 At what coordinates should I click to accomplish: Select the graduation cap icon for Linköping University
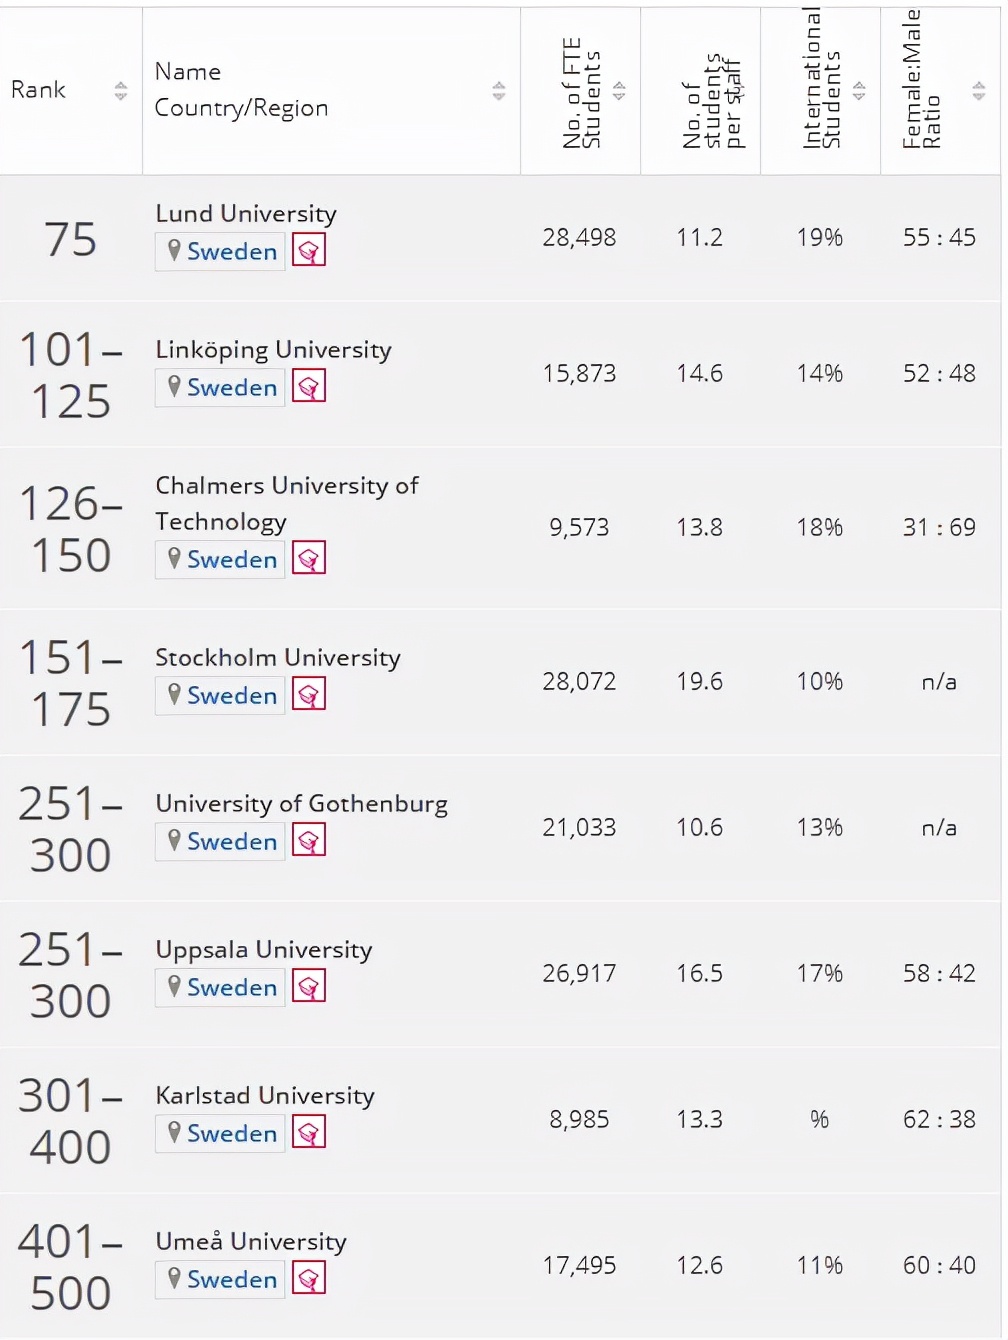click(308, 385)
